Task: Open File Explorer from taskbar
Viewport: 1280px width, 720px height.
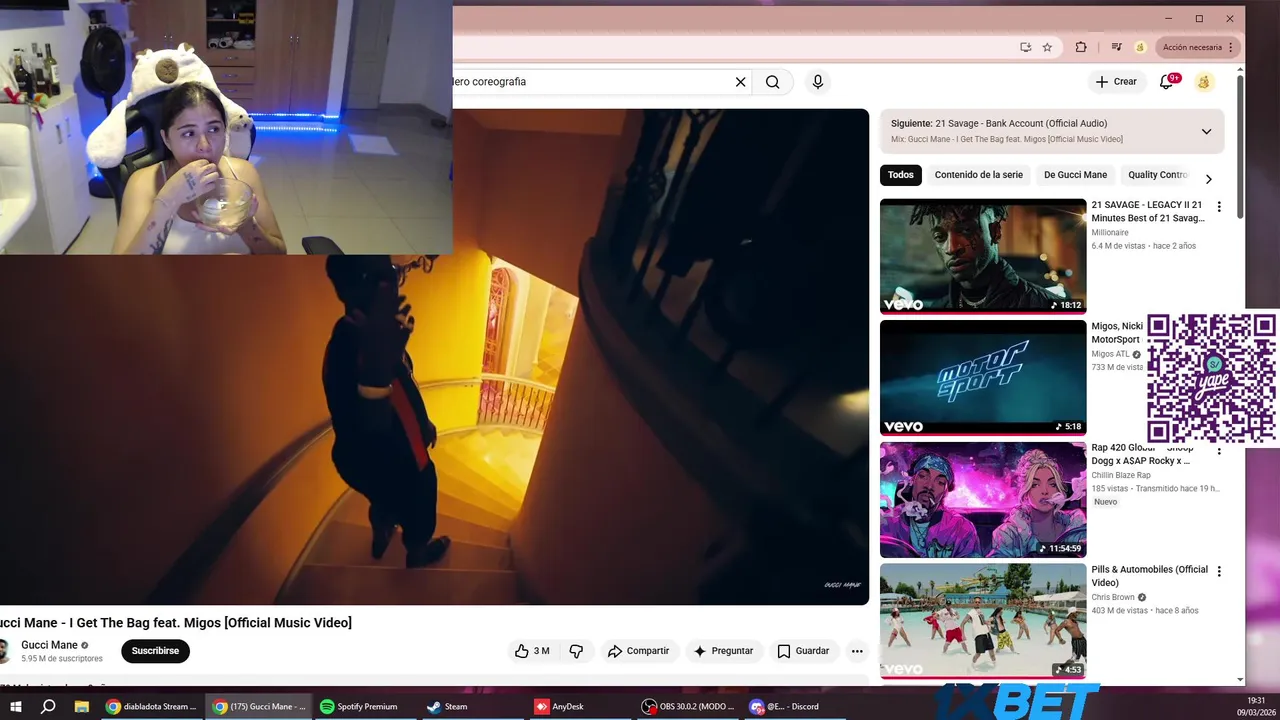Action: click(82, 706)
